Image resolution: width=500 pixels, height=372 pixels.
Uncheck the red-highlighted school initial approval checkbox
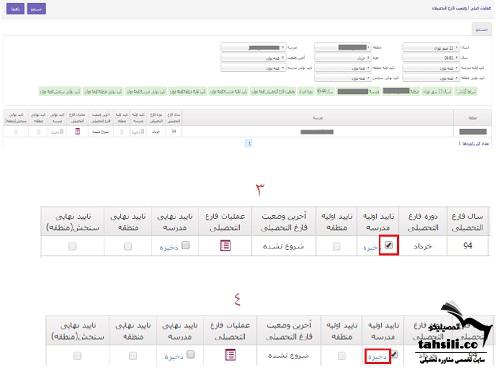389,245
